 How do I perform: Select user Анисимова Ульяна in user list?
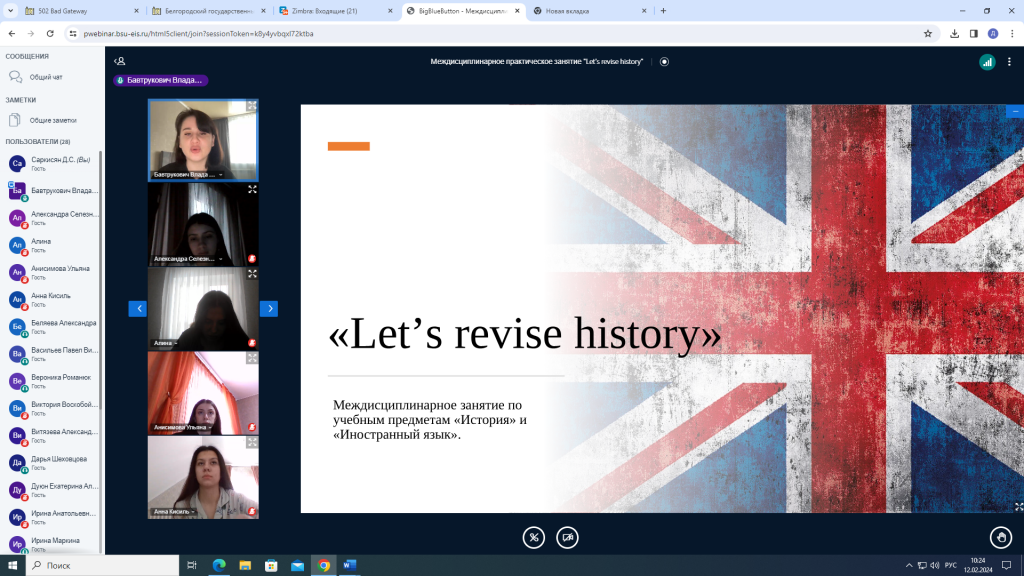51,272
